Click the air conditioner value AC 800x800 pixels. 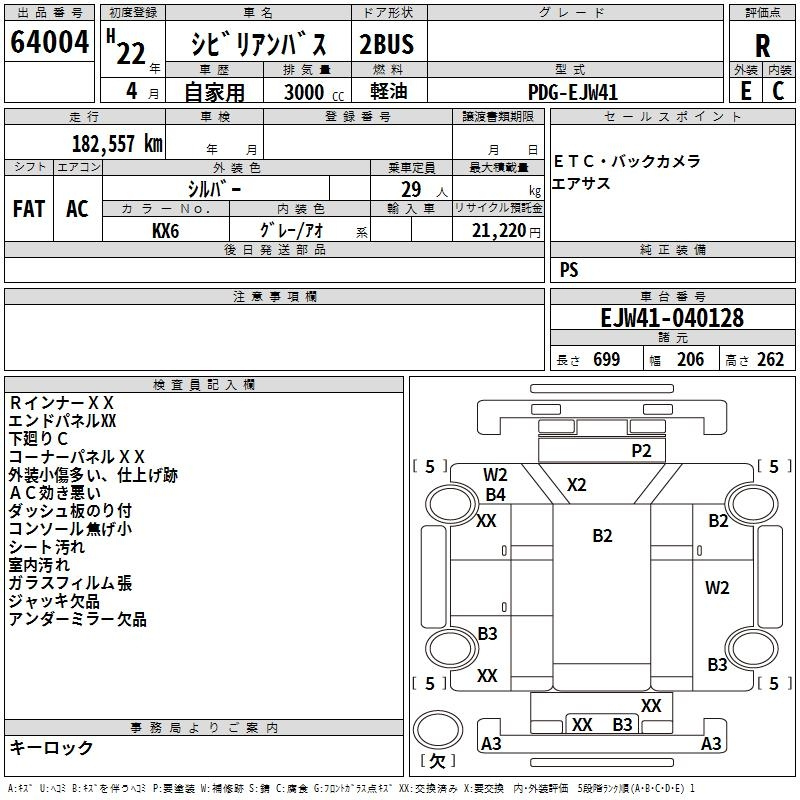(x=77, y=209)
